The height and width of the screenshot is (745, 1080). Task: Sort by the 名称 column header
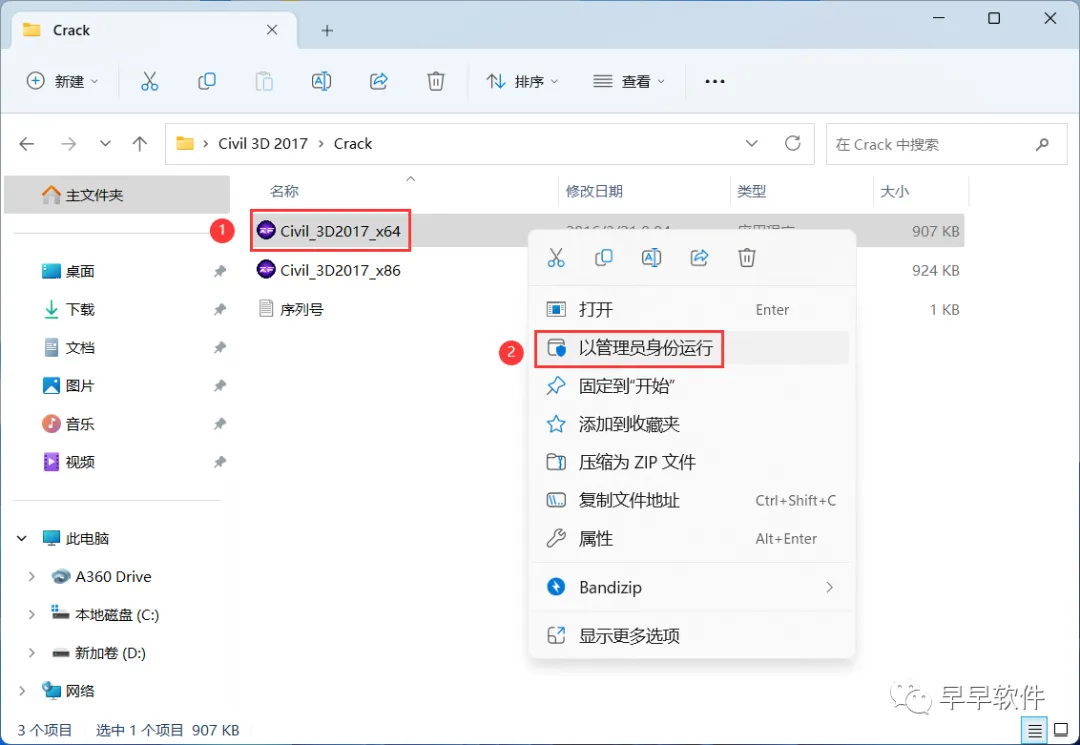(x=284, y=191)
